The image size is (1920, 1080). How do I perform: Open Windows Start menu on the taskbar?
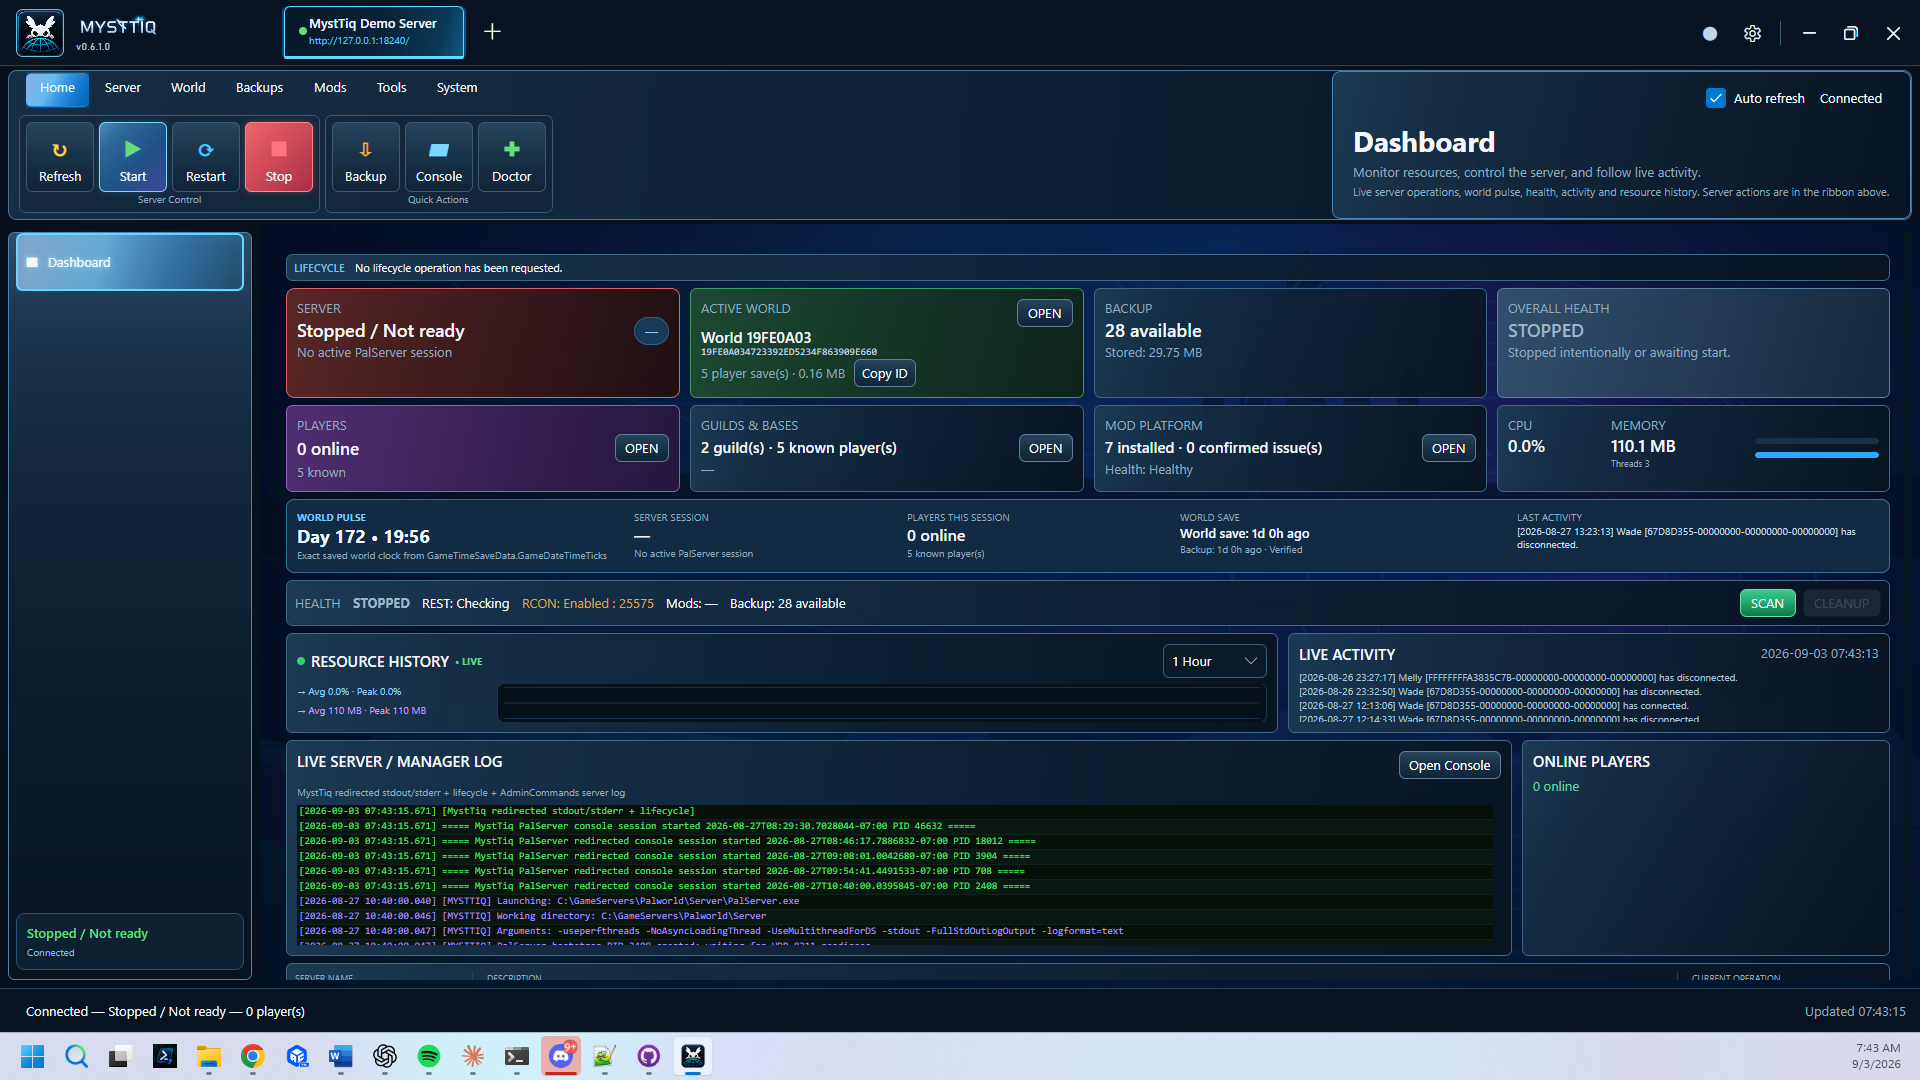(x=33, y=1056)
